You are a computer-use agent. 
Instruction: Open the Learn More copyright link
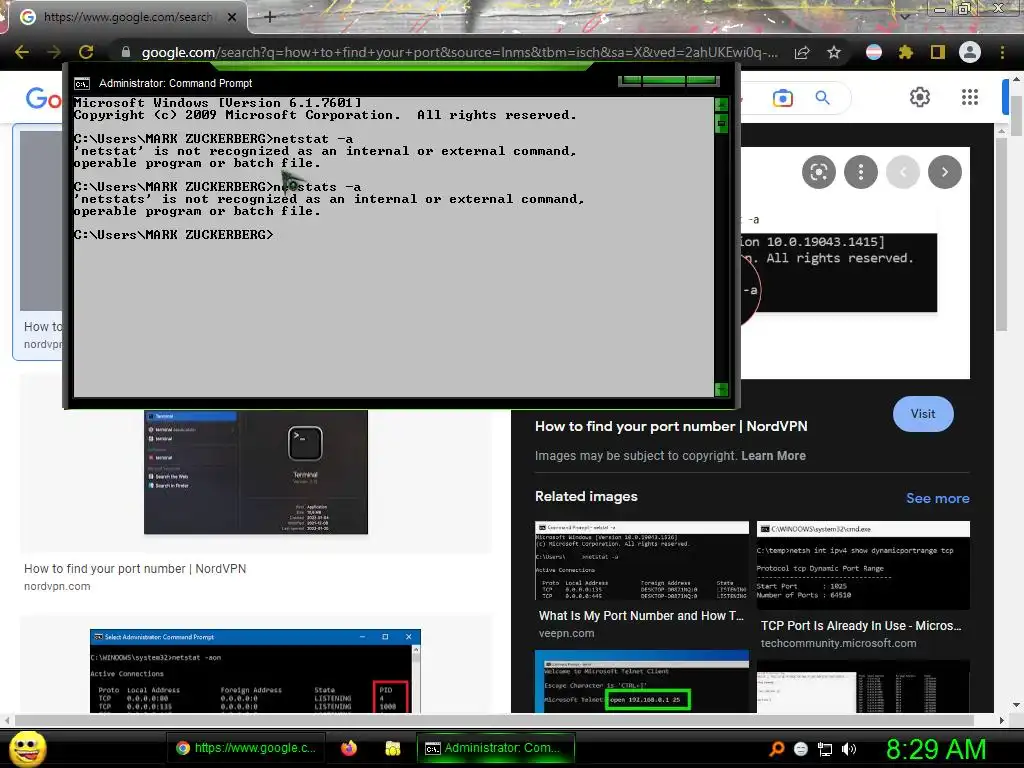pyautogui.click(x=773, y=456)
